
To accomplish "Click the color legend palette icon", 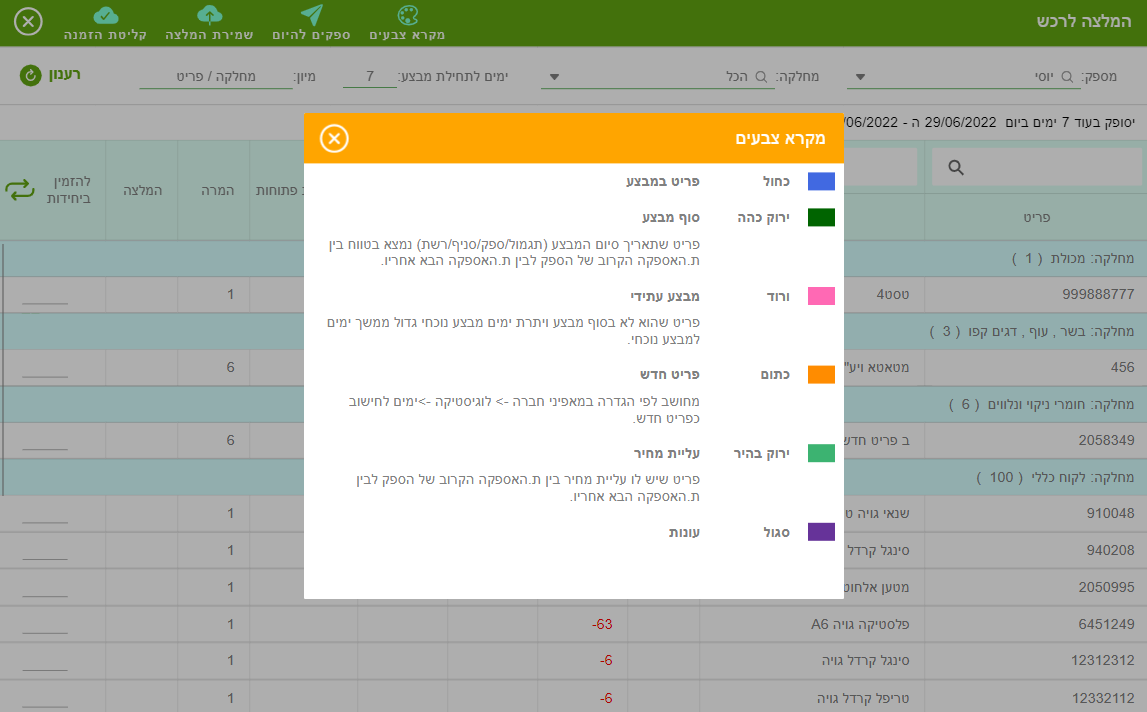I will 407,15.
